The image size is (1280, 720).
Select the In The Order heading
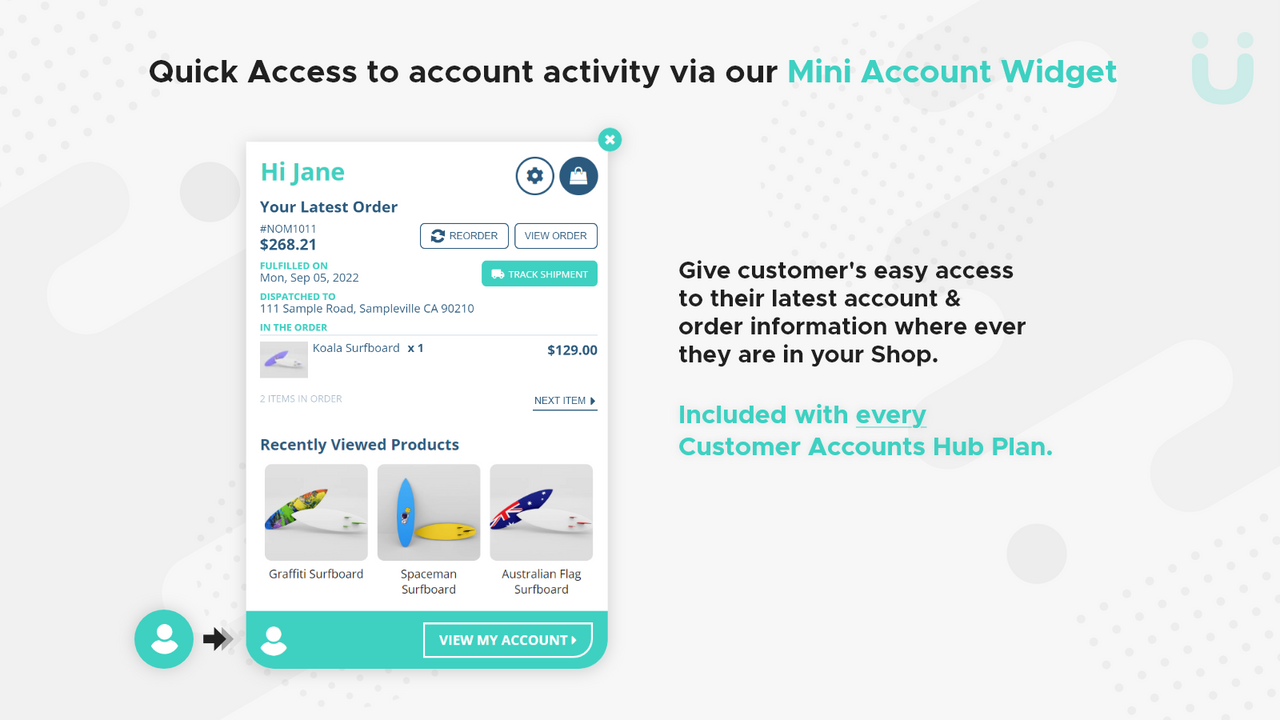coord(293,327)
